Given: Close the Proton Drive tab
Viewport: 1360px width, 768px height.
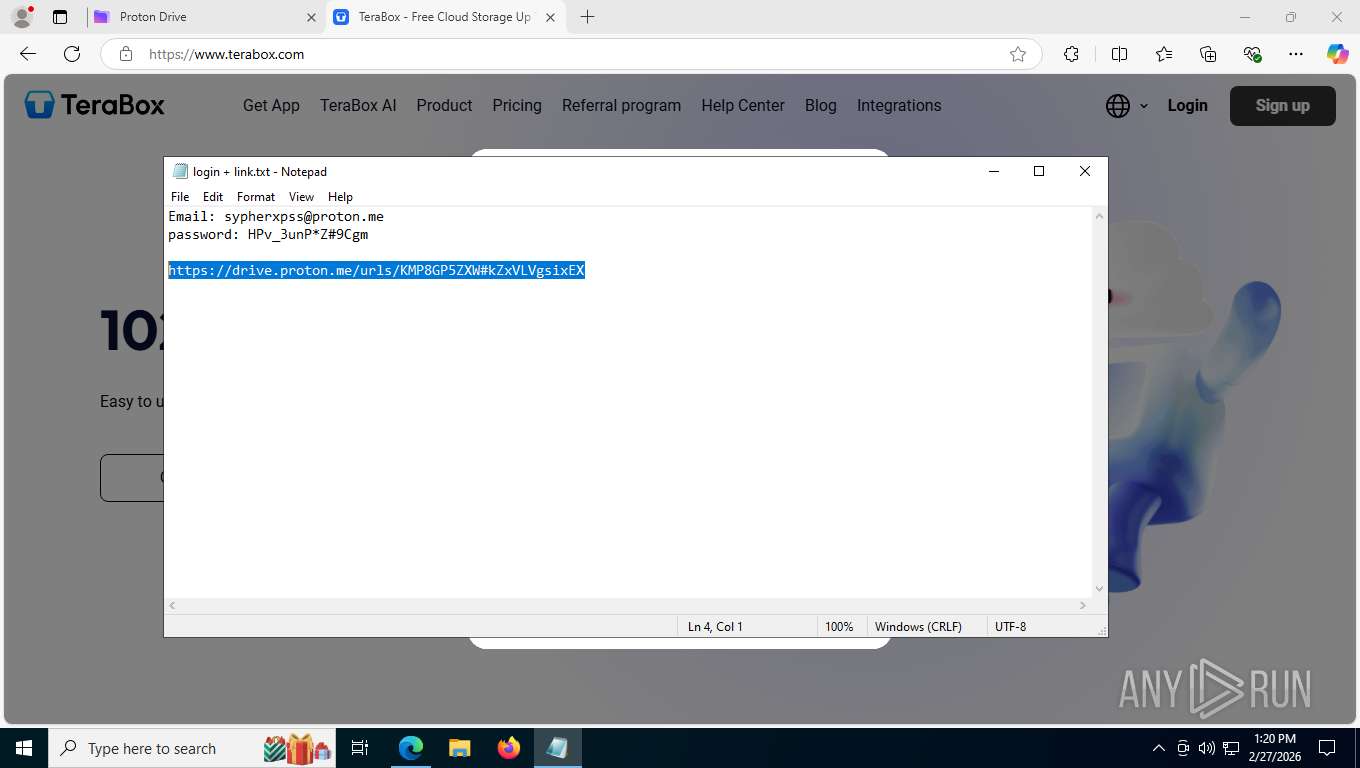Looking at the screenshot, I should [x=311, y=17].
